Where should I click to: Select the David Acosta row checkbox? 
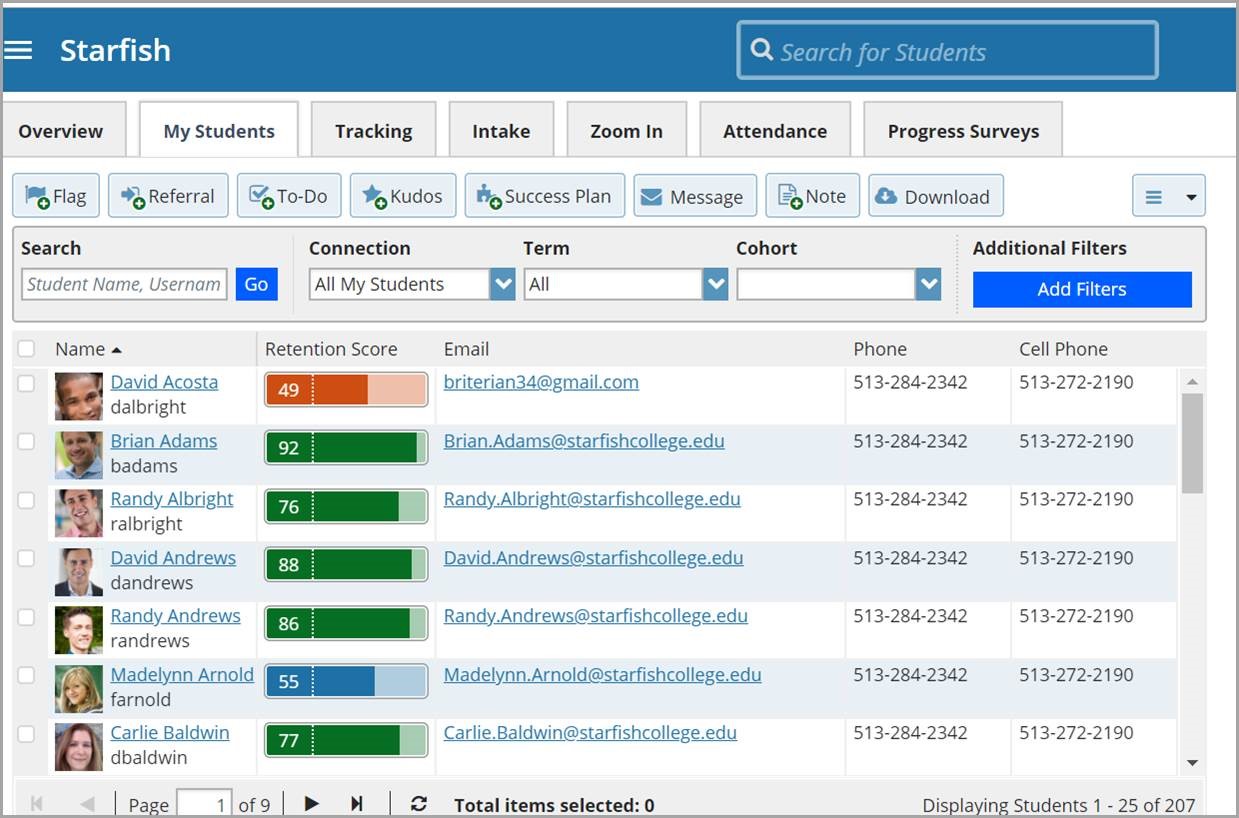click(x=27, y=383)
